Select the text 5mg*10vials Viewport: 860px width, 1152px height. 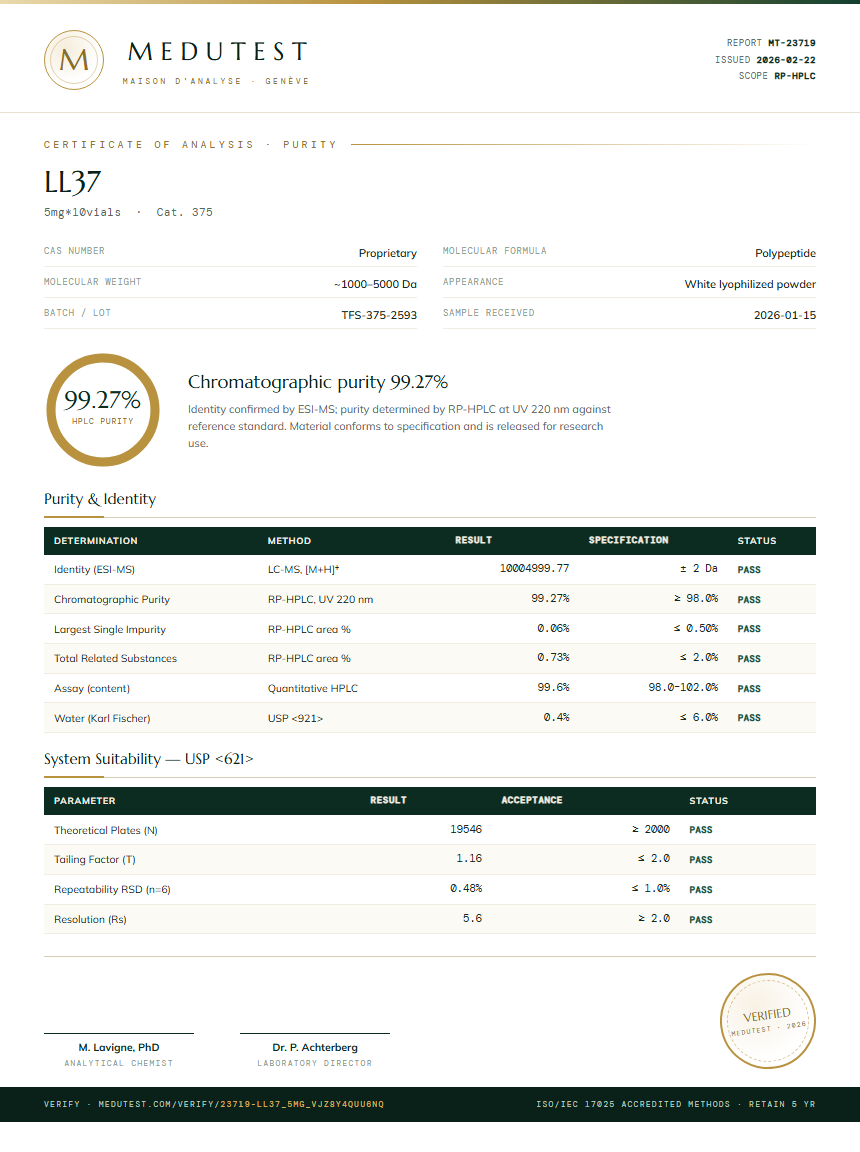click(82, 212)
